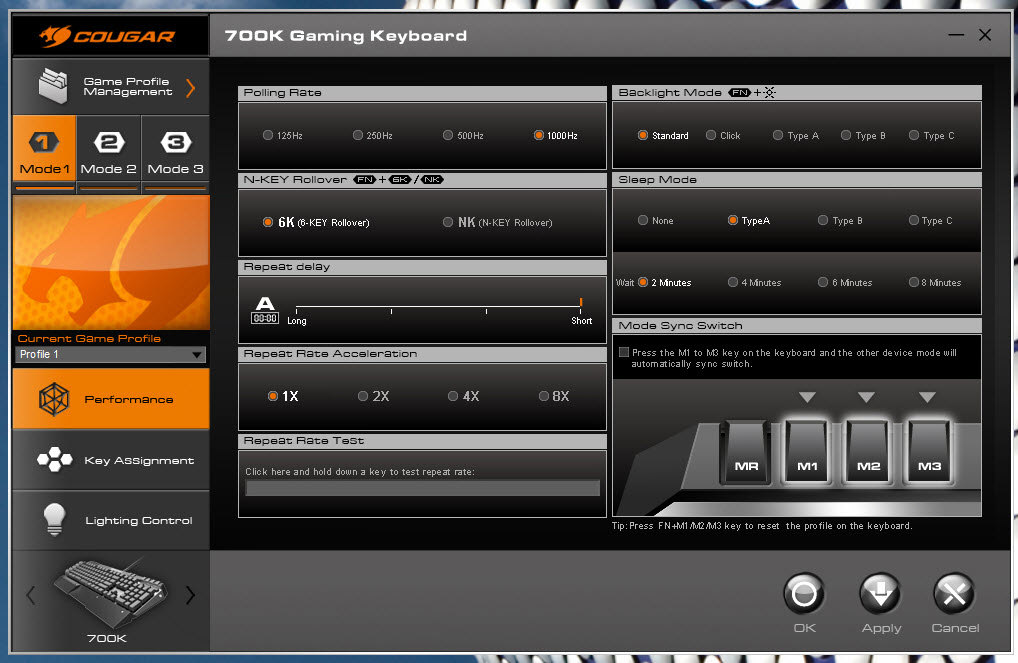
Task: Set repeat rate acceleration to 4X
Action: click(453, 396)
